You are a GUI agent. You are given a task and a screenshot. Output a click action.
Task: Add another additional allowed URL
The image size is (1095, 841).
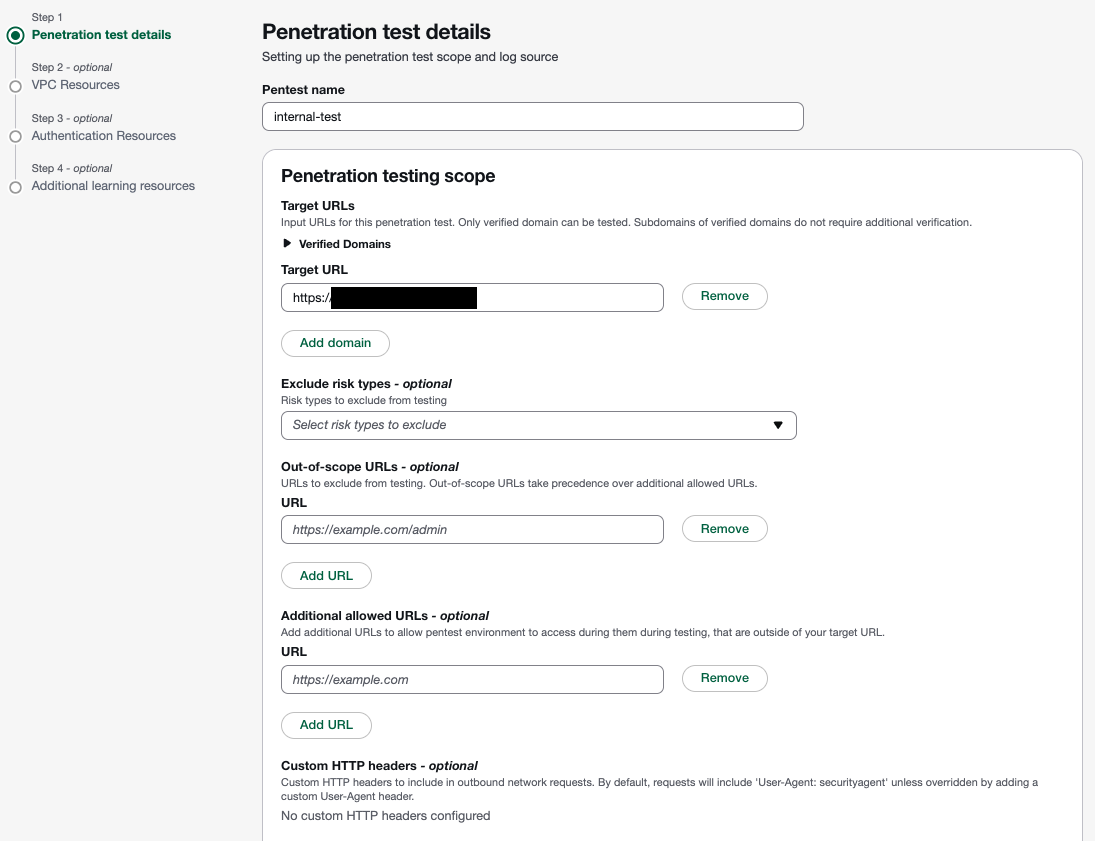(x=326, y=725)
